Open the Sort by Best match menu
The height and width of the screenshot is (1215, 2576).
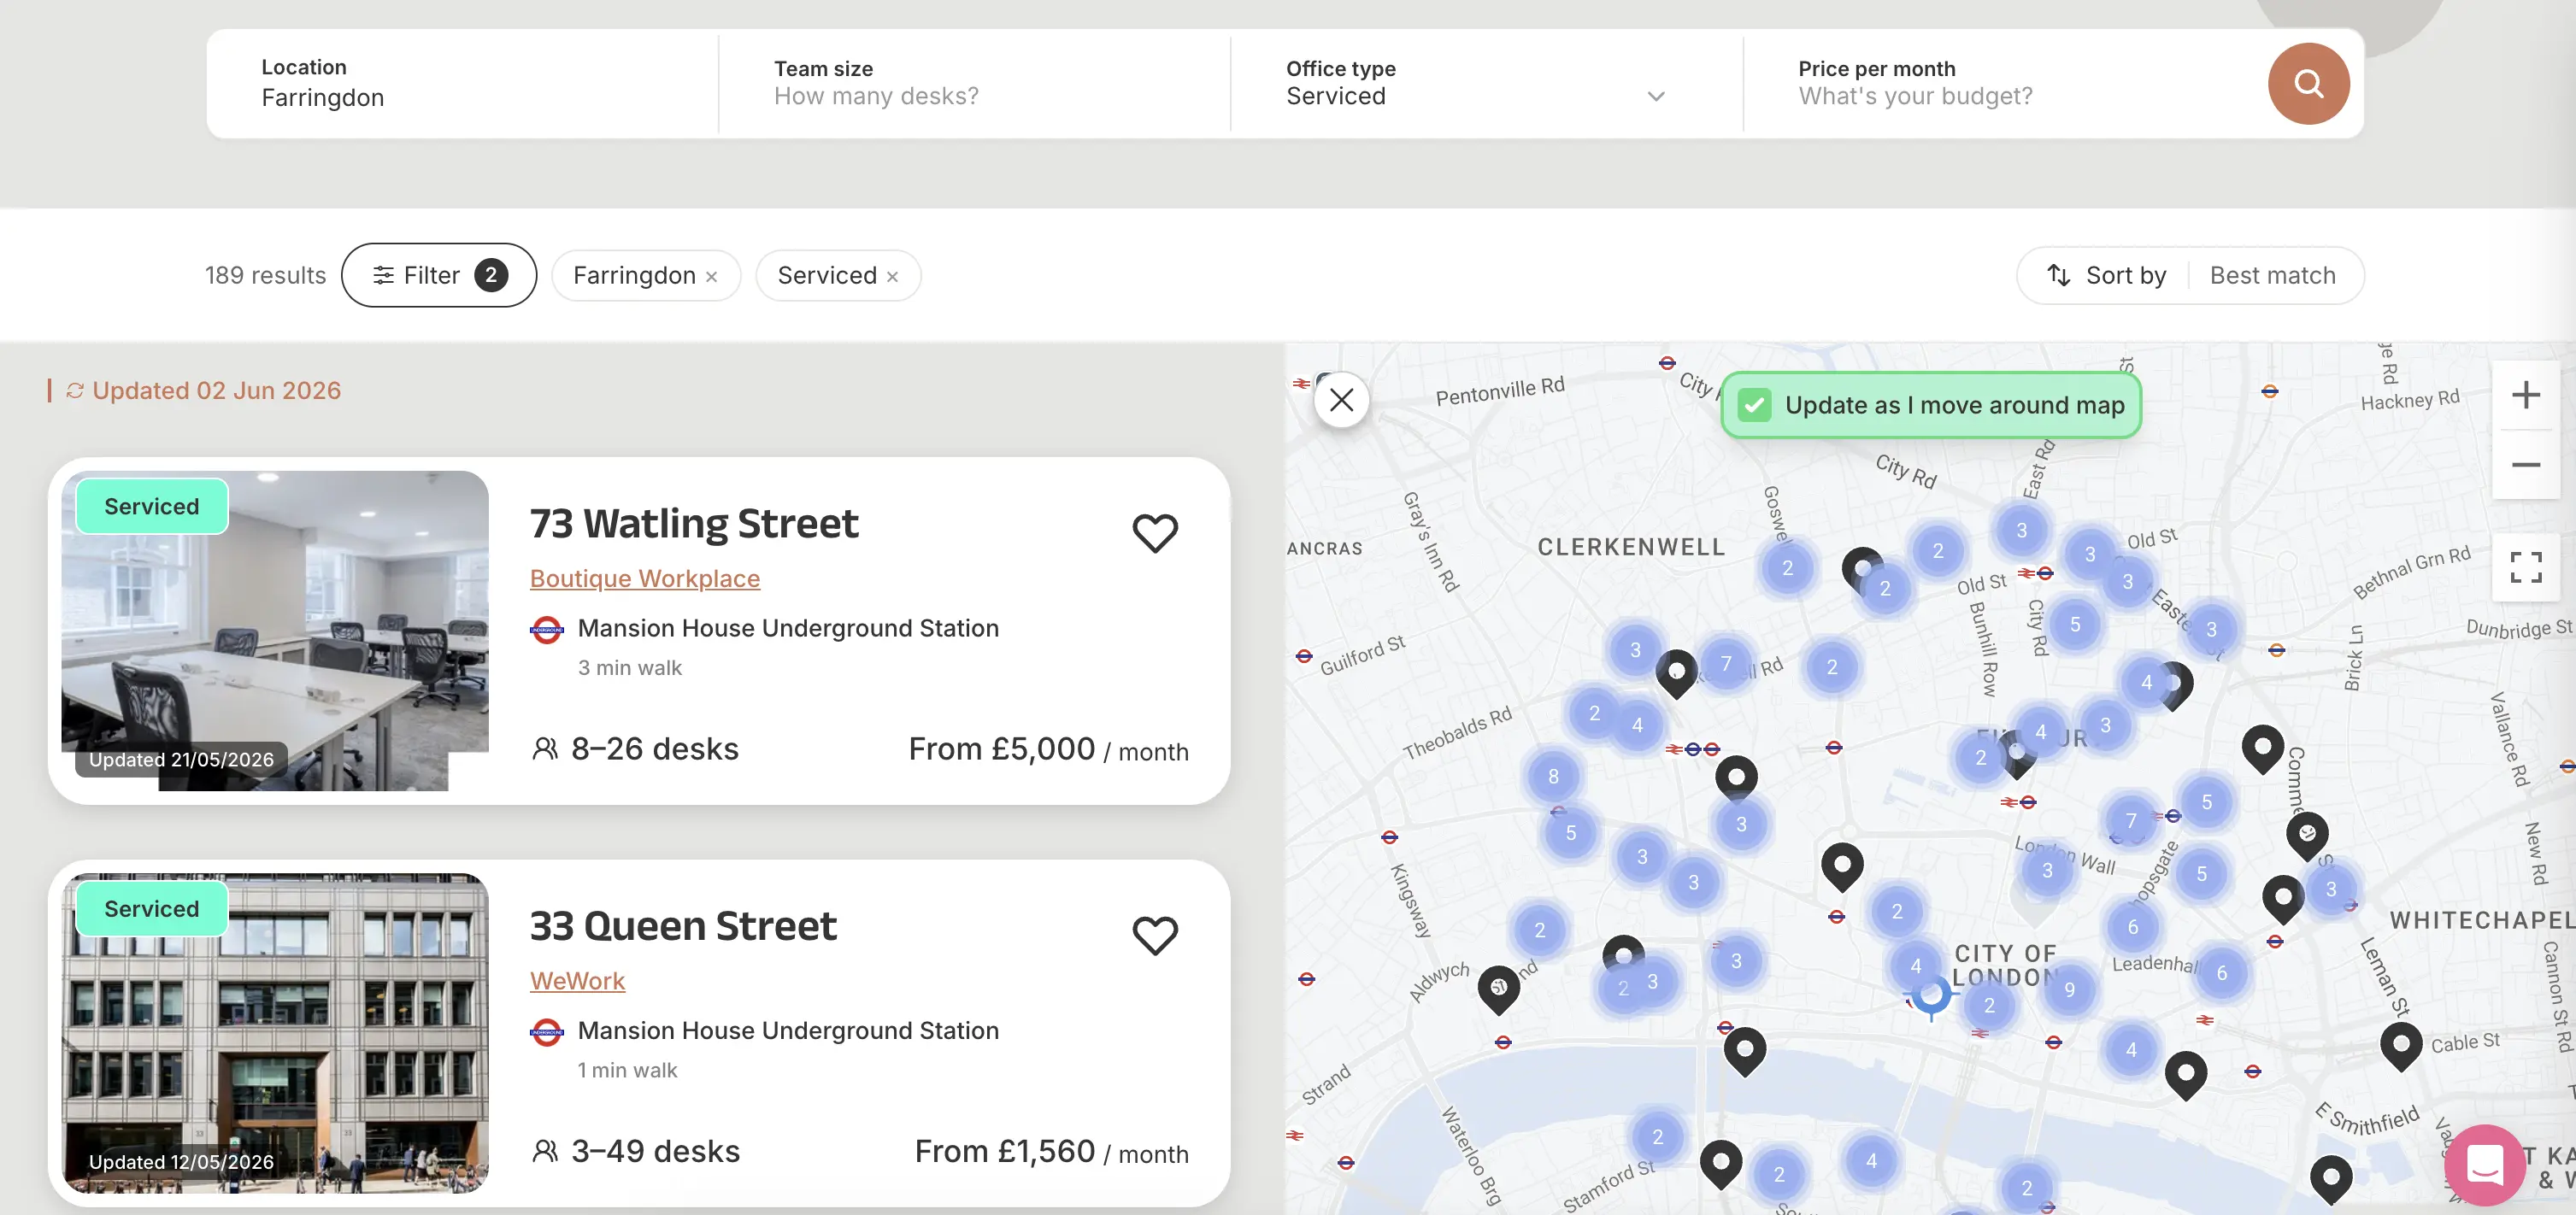point(2190,275)
